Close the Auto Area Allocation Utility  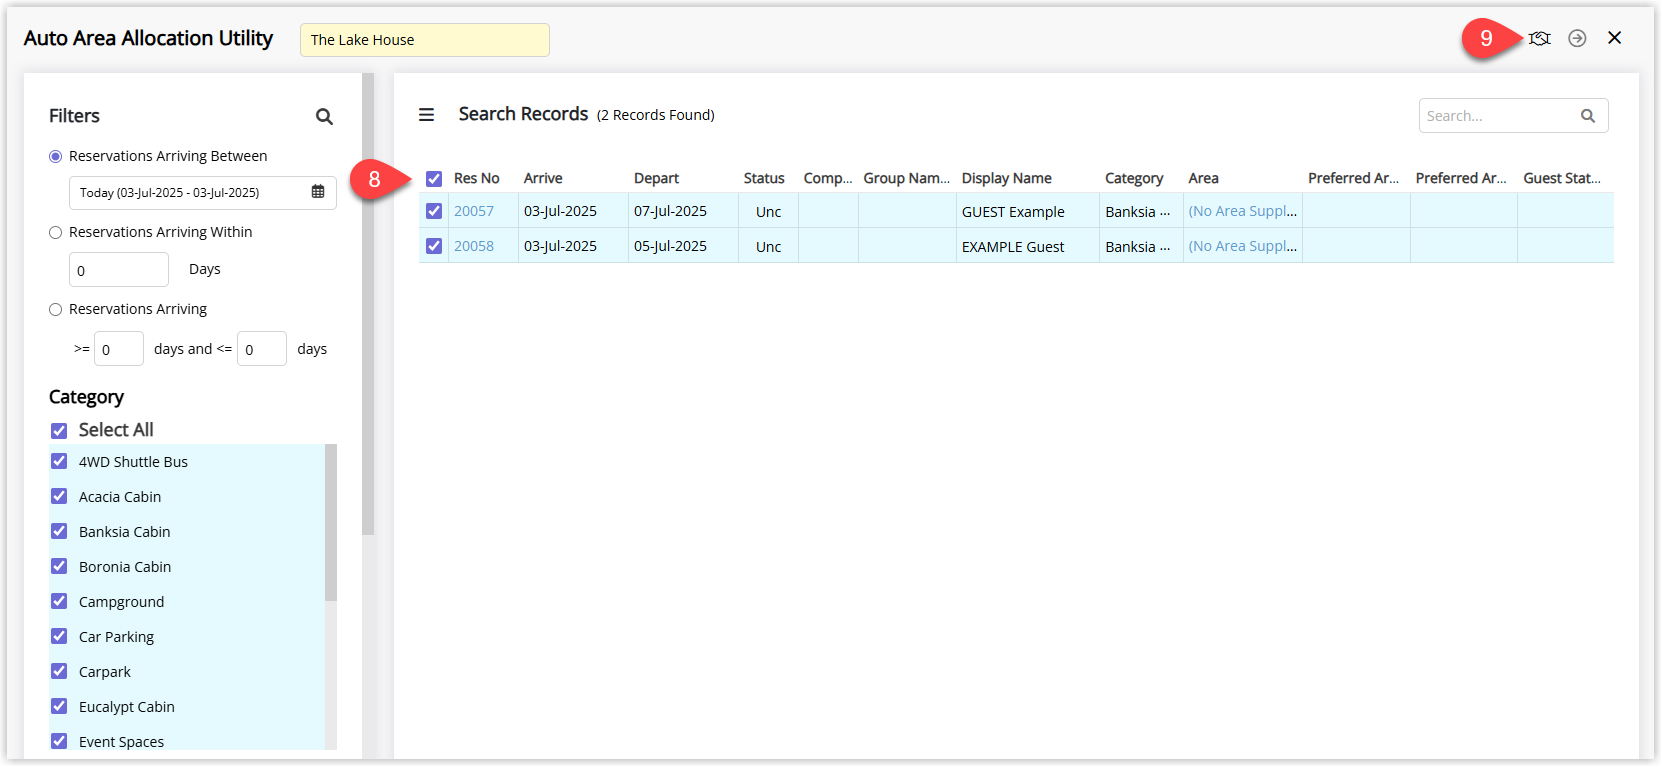(1614, 38)
